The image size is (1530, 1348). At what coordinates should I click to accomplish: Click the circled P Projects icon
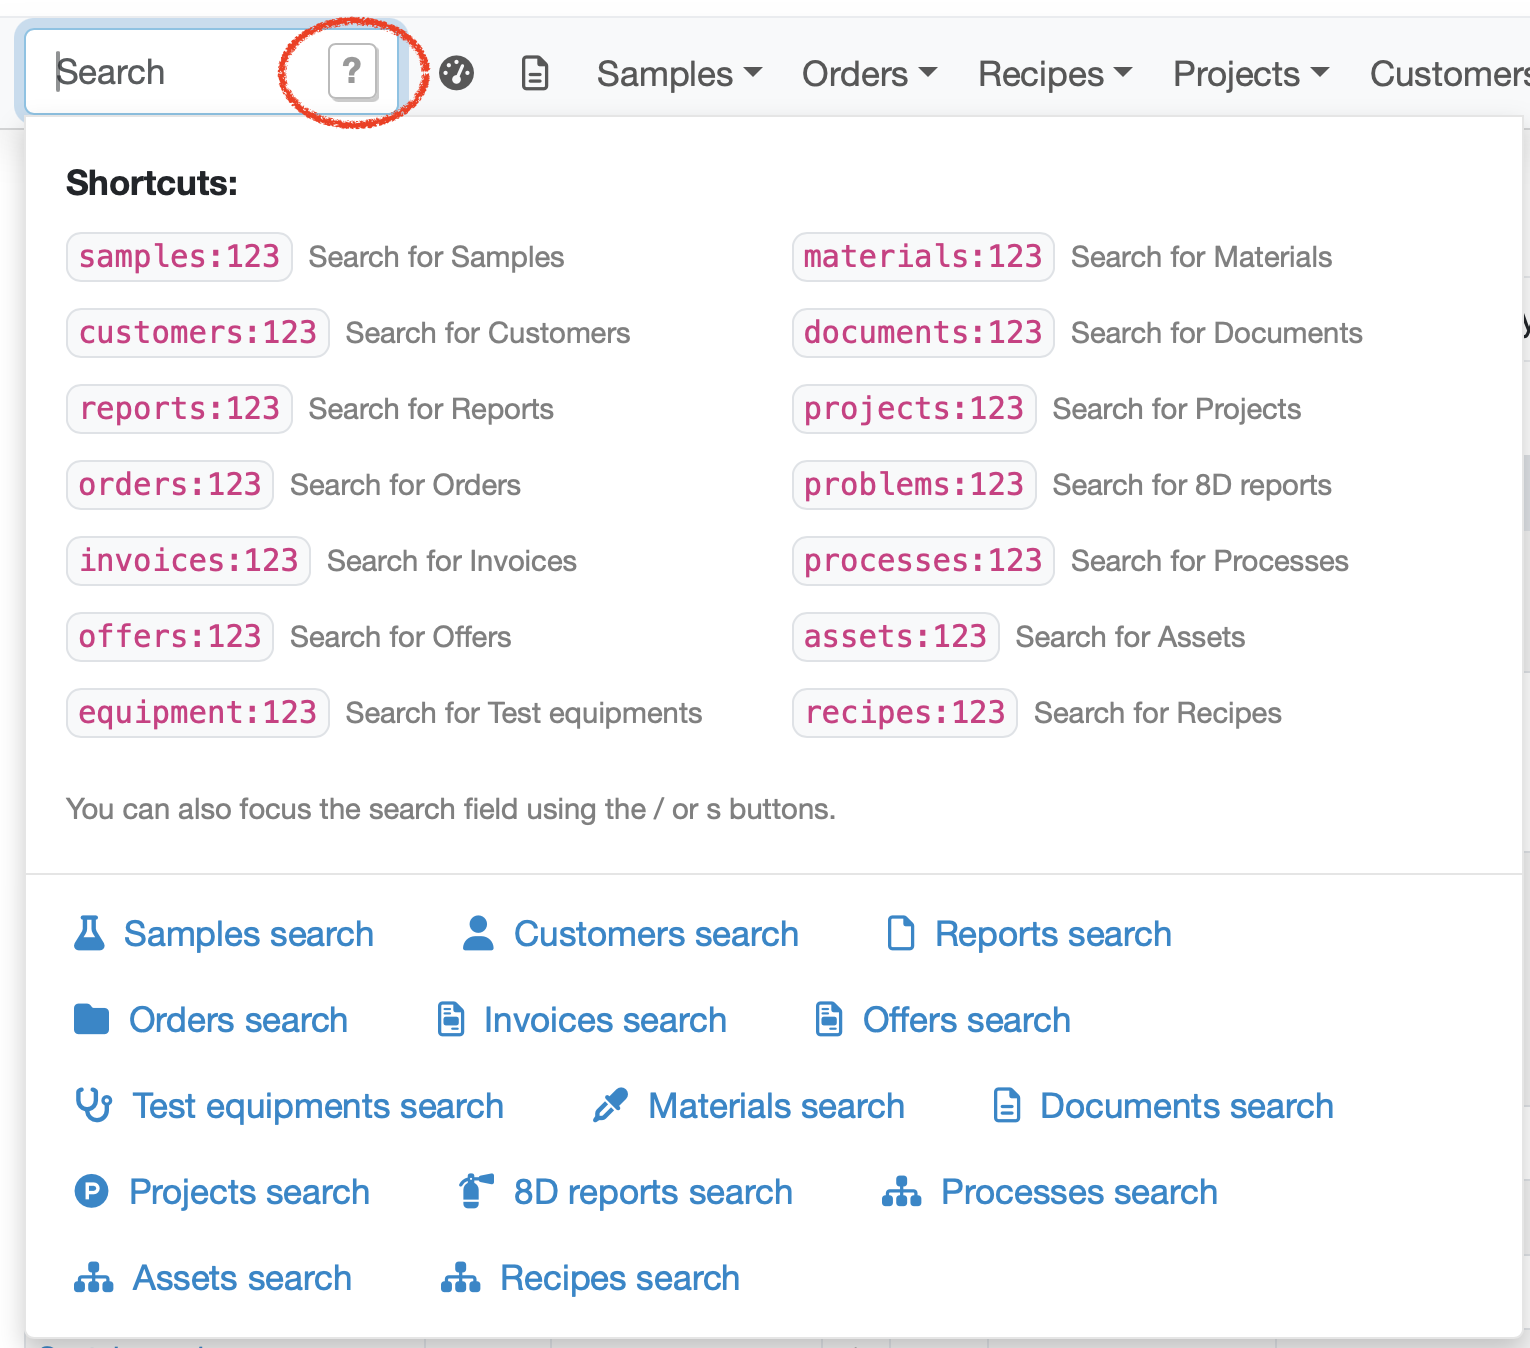91,1191
